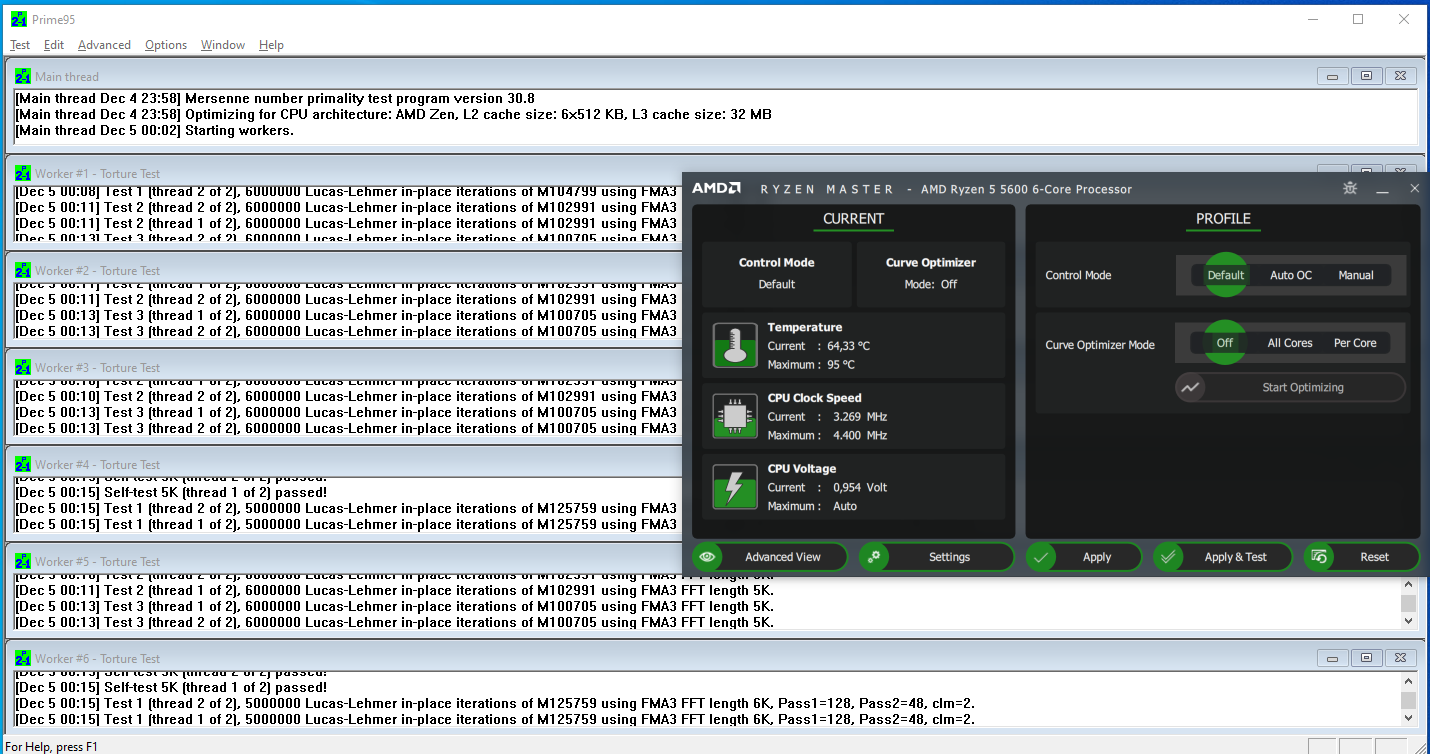Open the Options menu in Prime95
This screenshot has height=754, width=1430.
pyautogui.click(x=166, y=45)
